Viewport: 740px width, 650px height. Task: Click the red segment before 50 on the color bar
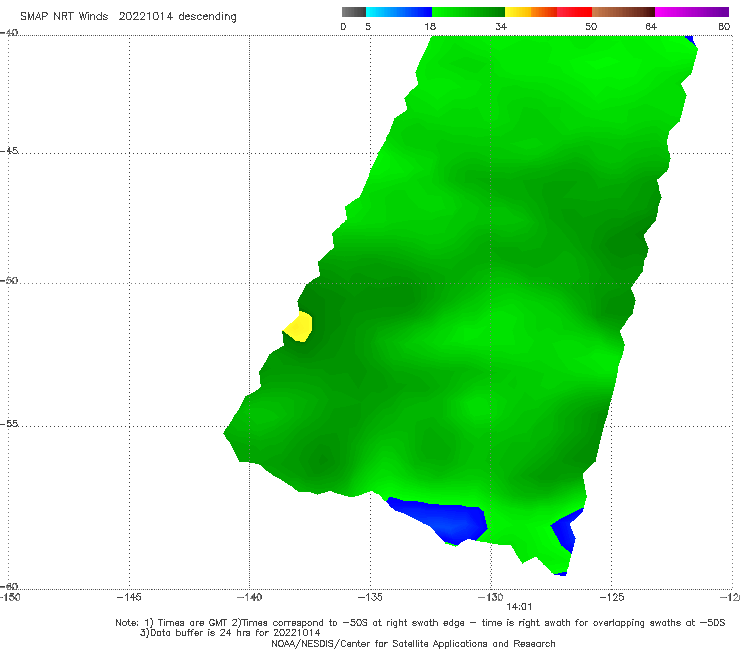574,12
